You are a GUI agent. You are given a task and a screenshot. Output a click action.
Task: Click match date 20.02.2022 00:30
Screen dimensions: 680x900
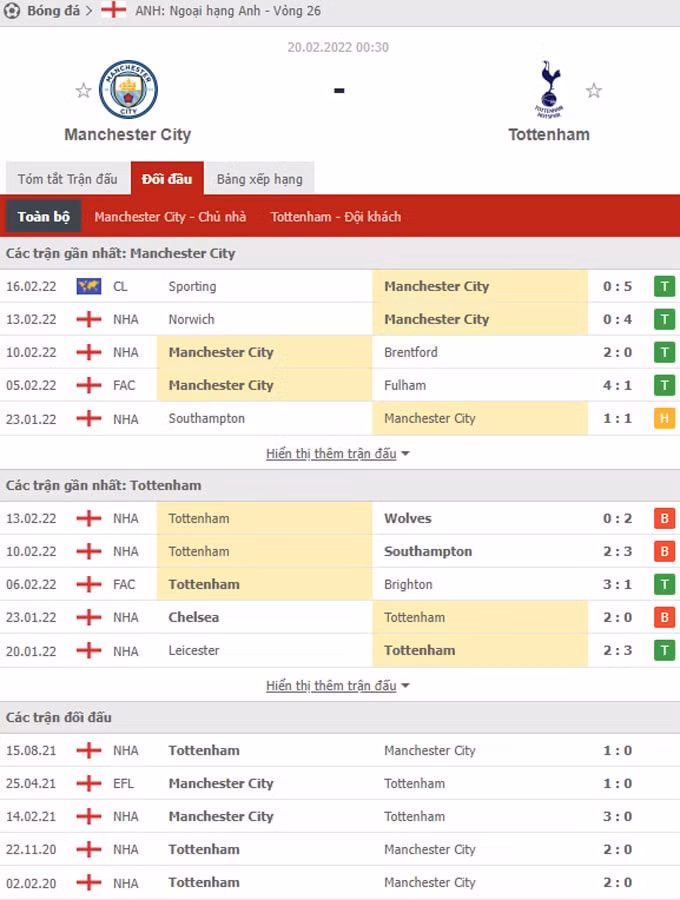coord(338,47)
